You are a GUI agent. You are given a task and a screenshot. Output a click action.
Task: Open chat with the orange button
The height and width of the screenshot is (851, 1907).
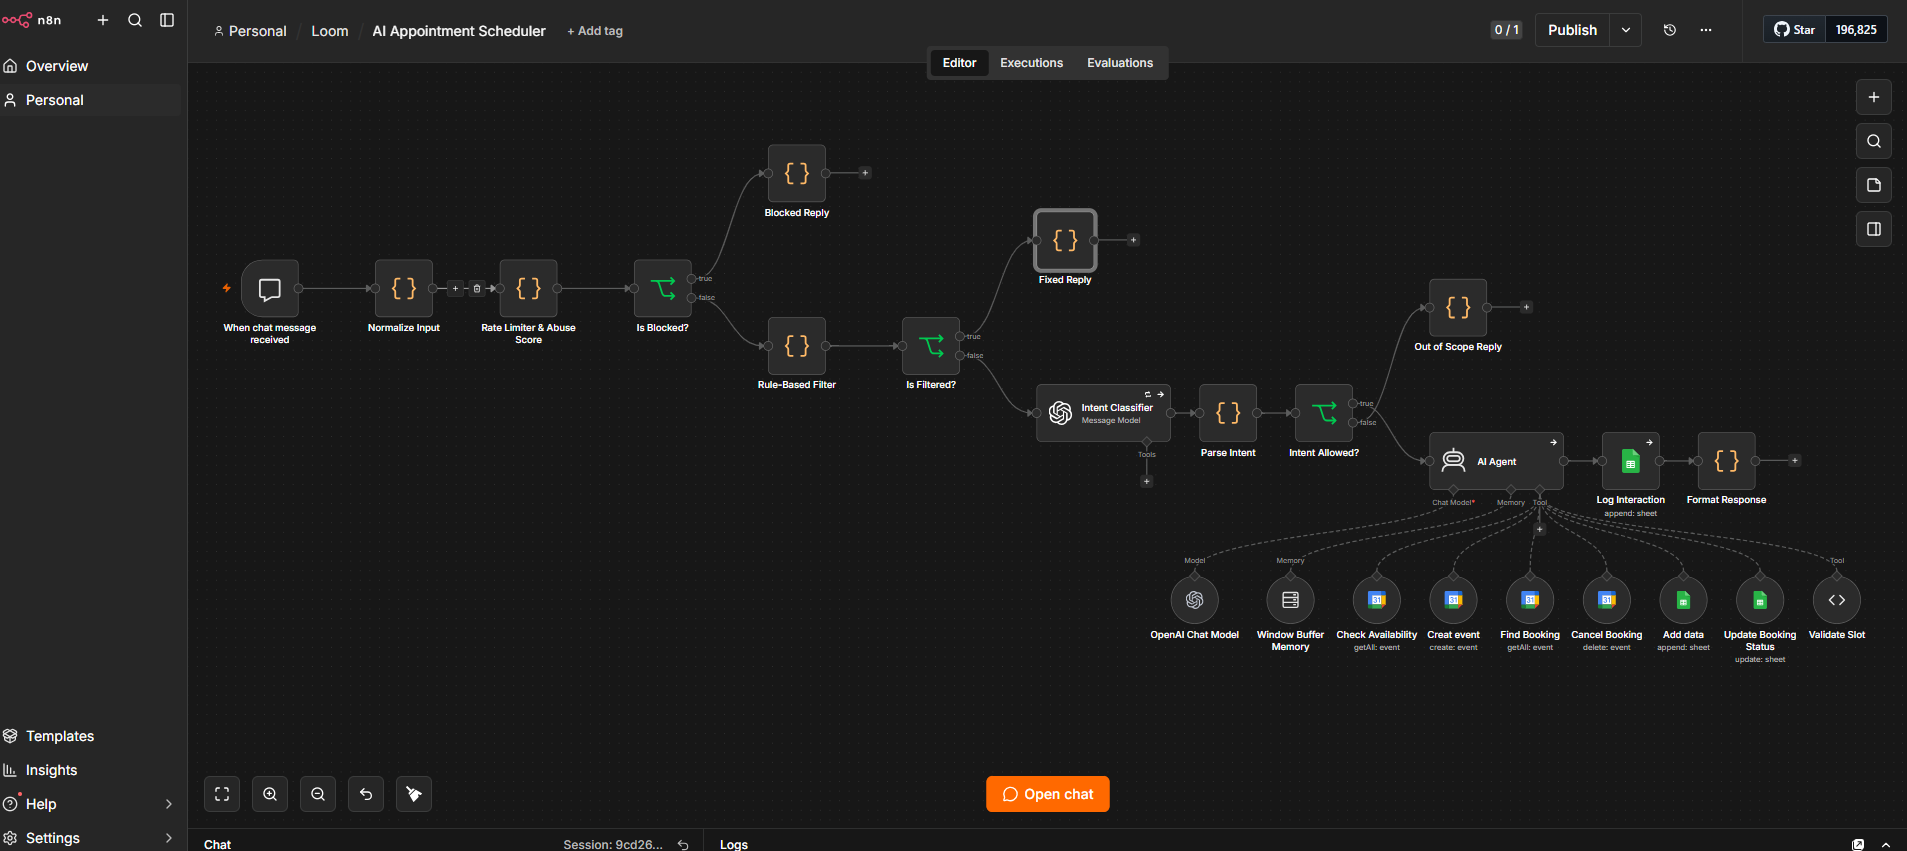(x=1048, y=794)
